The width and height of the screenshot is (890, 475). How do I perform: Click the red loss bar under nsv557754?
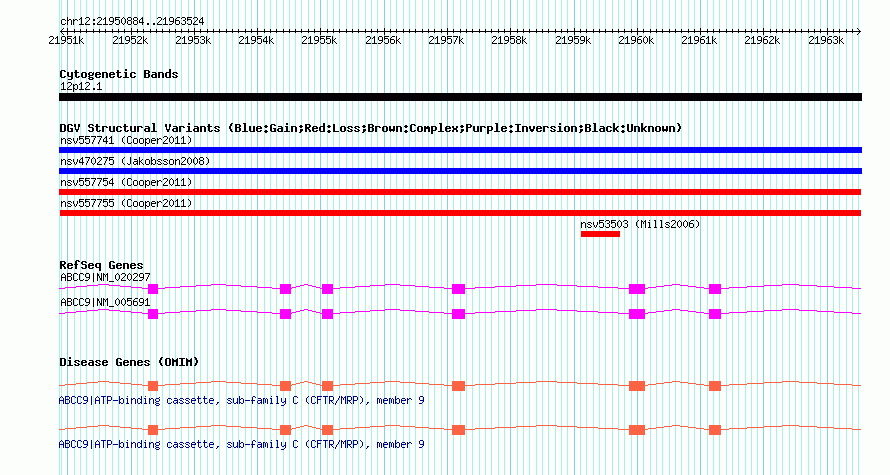460,192
